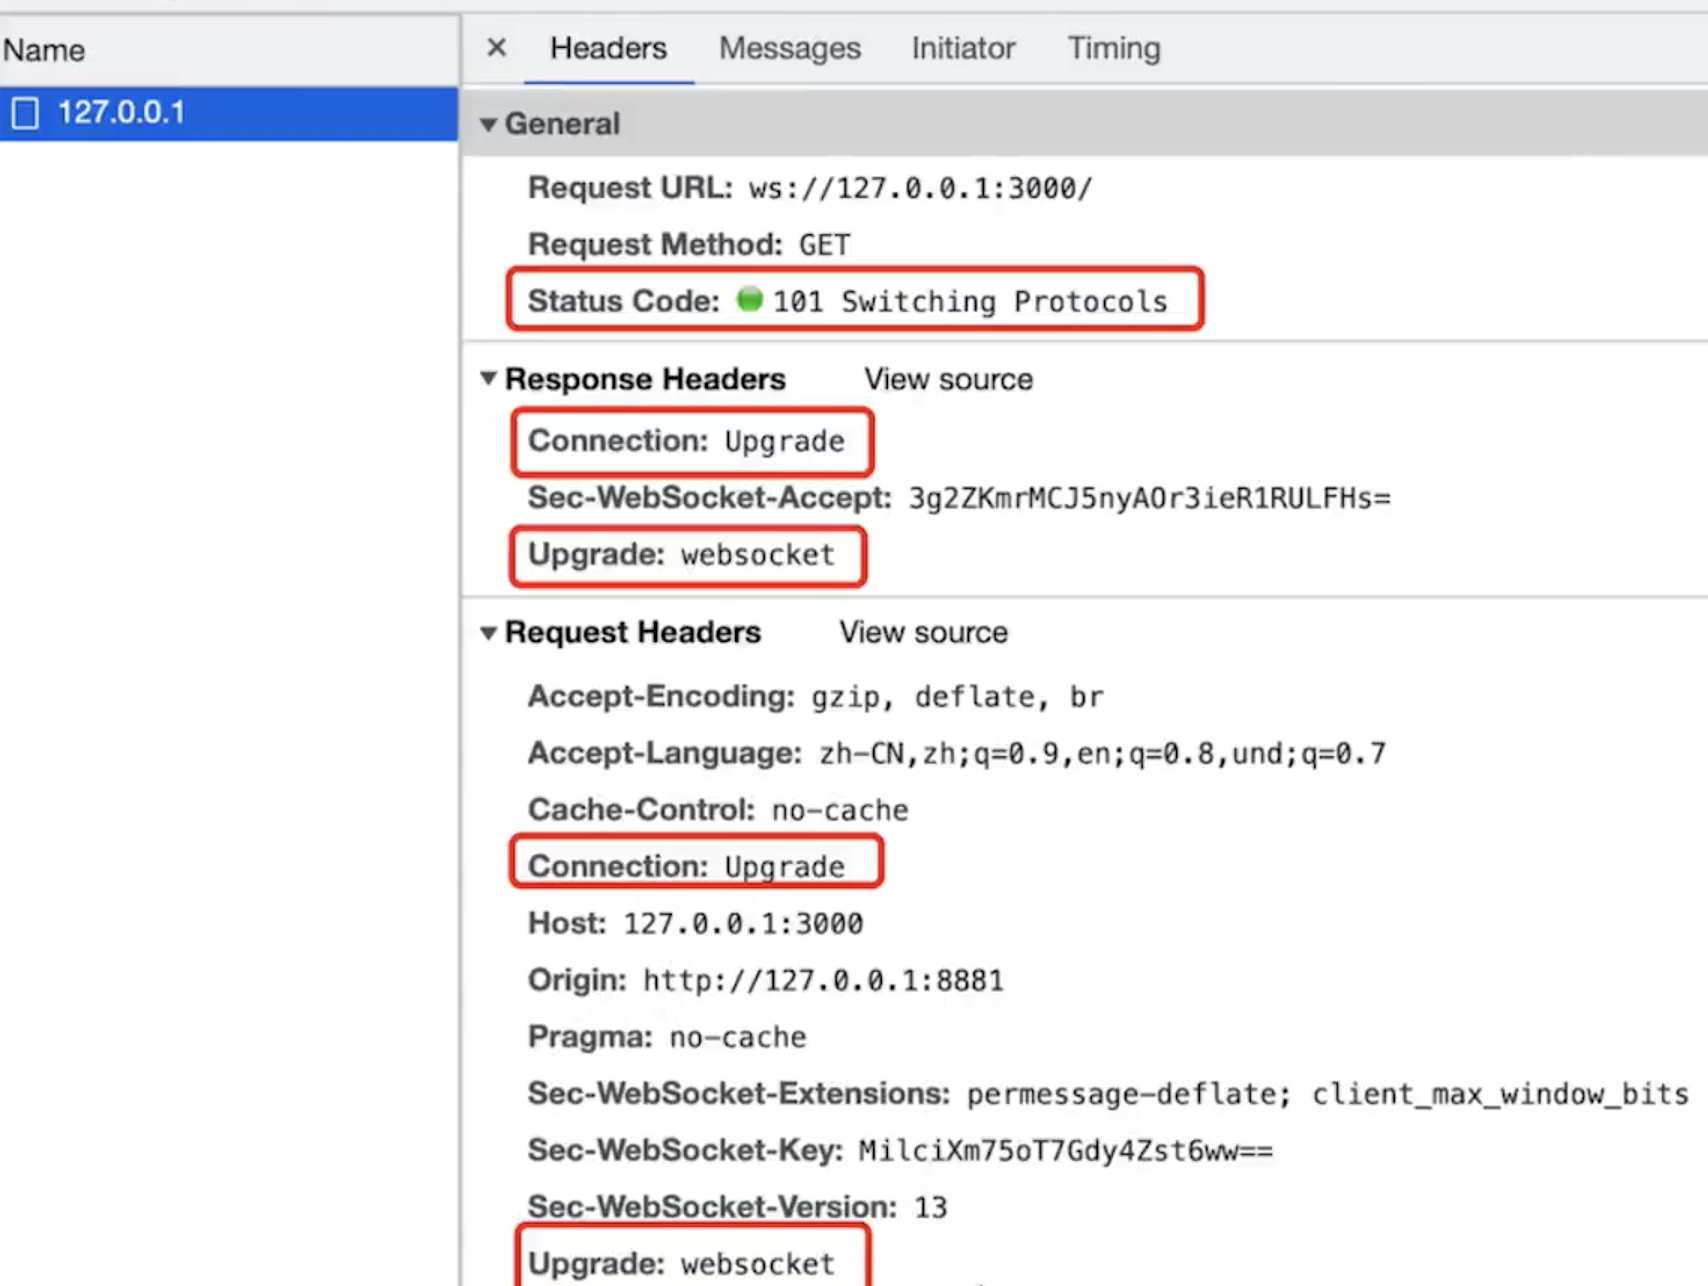Click the Sec-WebSocket-Accept response header value
The height and width of the screenshot is (1286, 1708).
(1148, 499)
